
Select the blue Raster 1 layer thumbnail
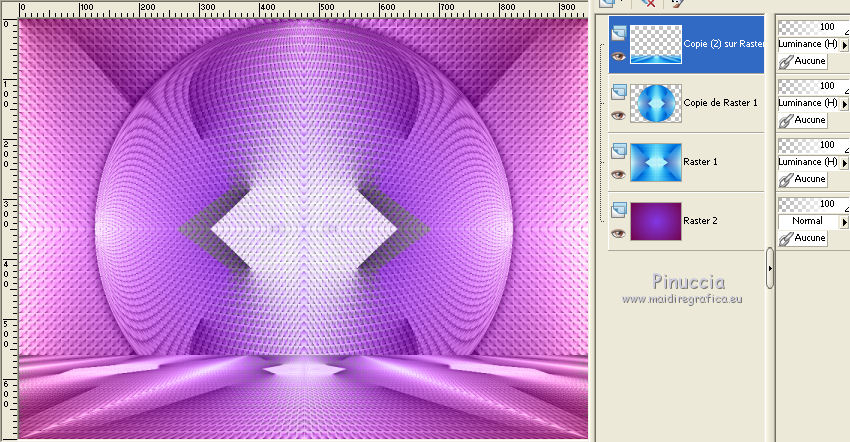[656, 162]
